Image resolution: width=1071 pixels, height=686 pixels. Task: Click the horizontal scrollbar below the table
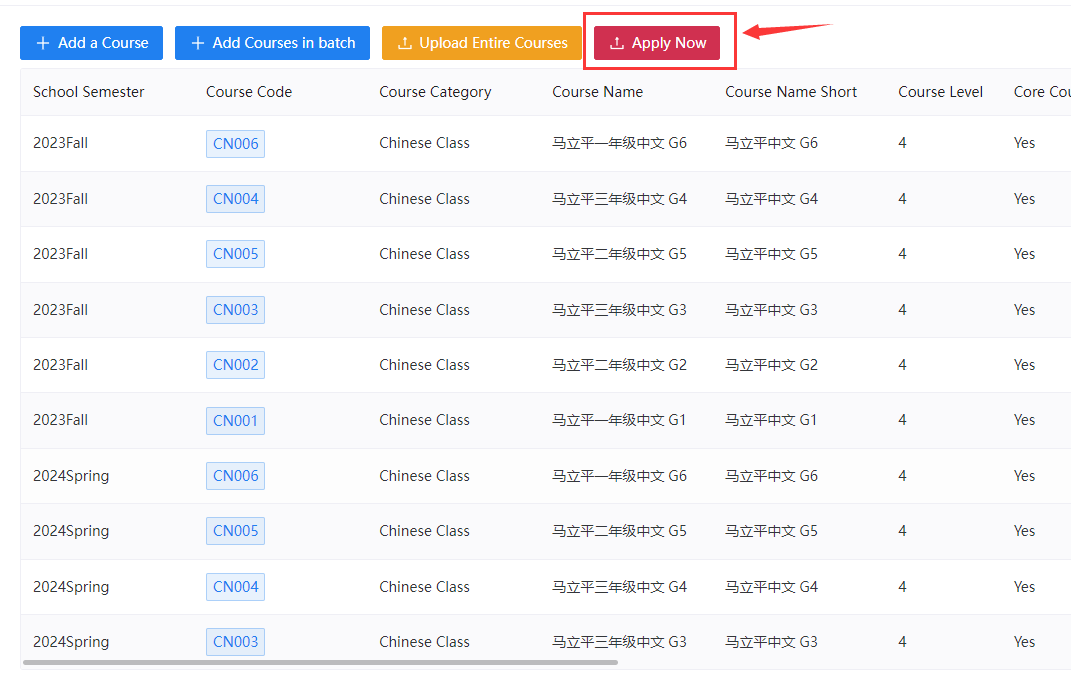[x=320, y=662]
